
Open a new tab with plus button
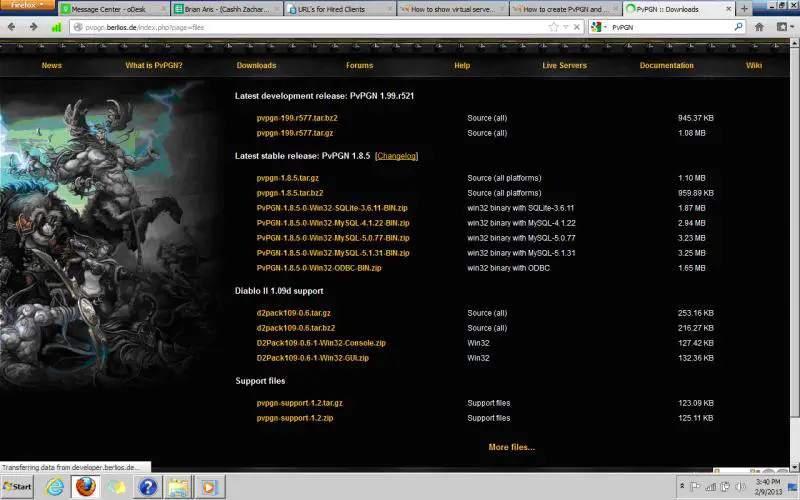pyautogui.click(x=744, y=9)
